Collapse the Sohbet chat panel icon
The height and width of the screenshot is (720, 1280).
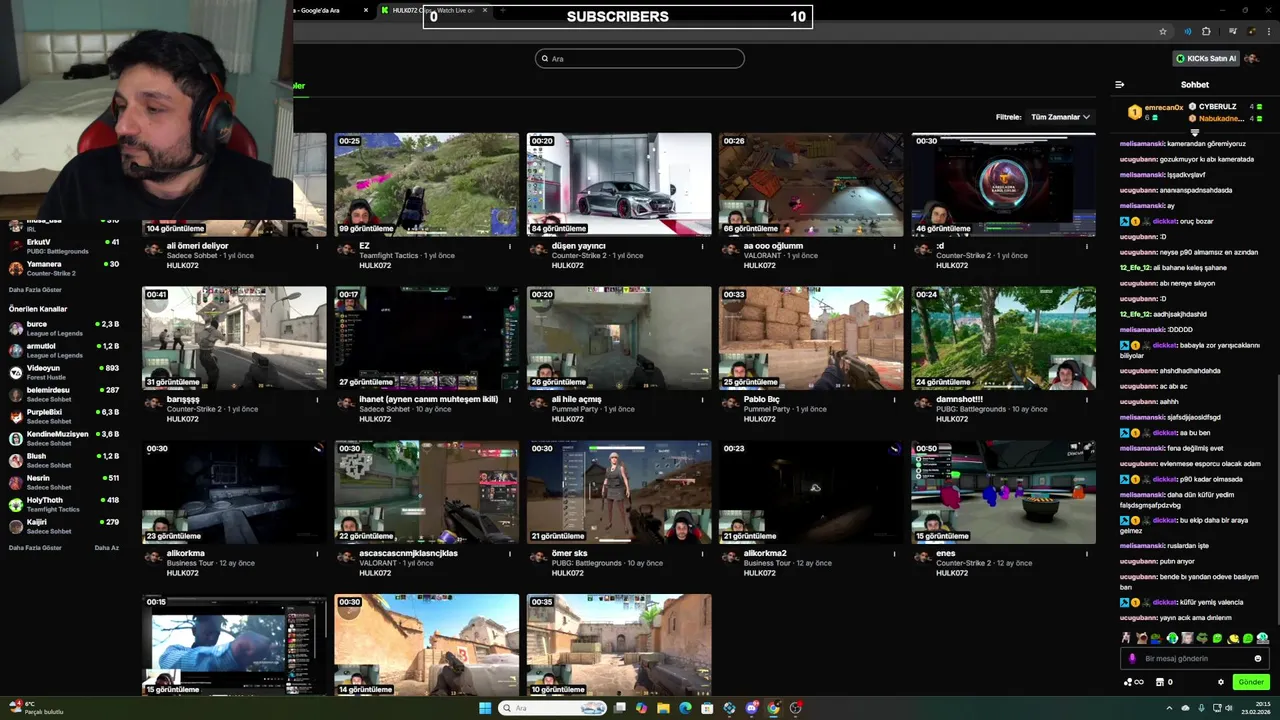pyautogui.click(x=1119, y=85)
